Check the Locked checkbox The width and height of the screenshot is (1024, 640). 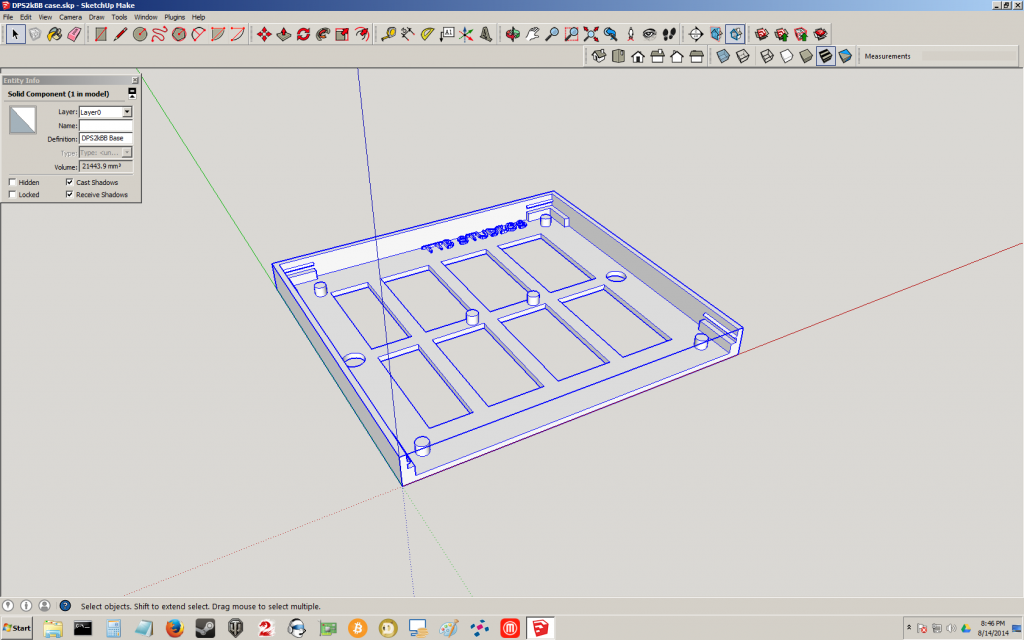pos(12,195)
